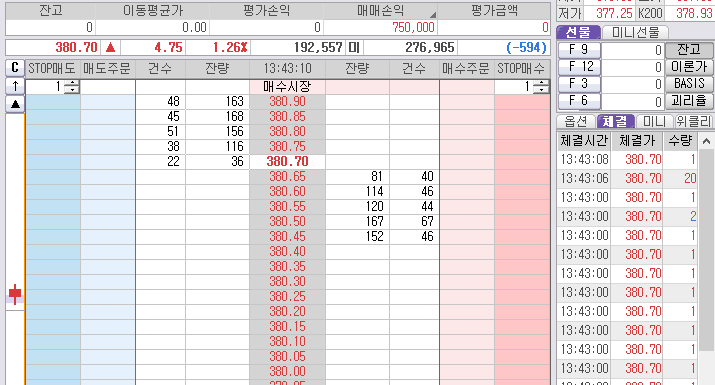This screenshot has height=385, width=715.
Task: Click the 매매손익 header sort triangle
Action: click(432, 15)
